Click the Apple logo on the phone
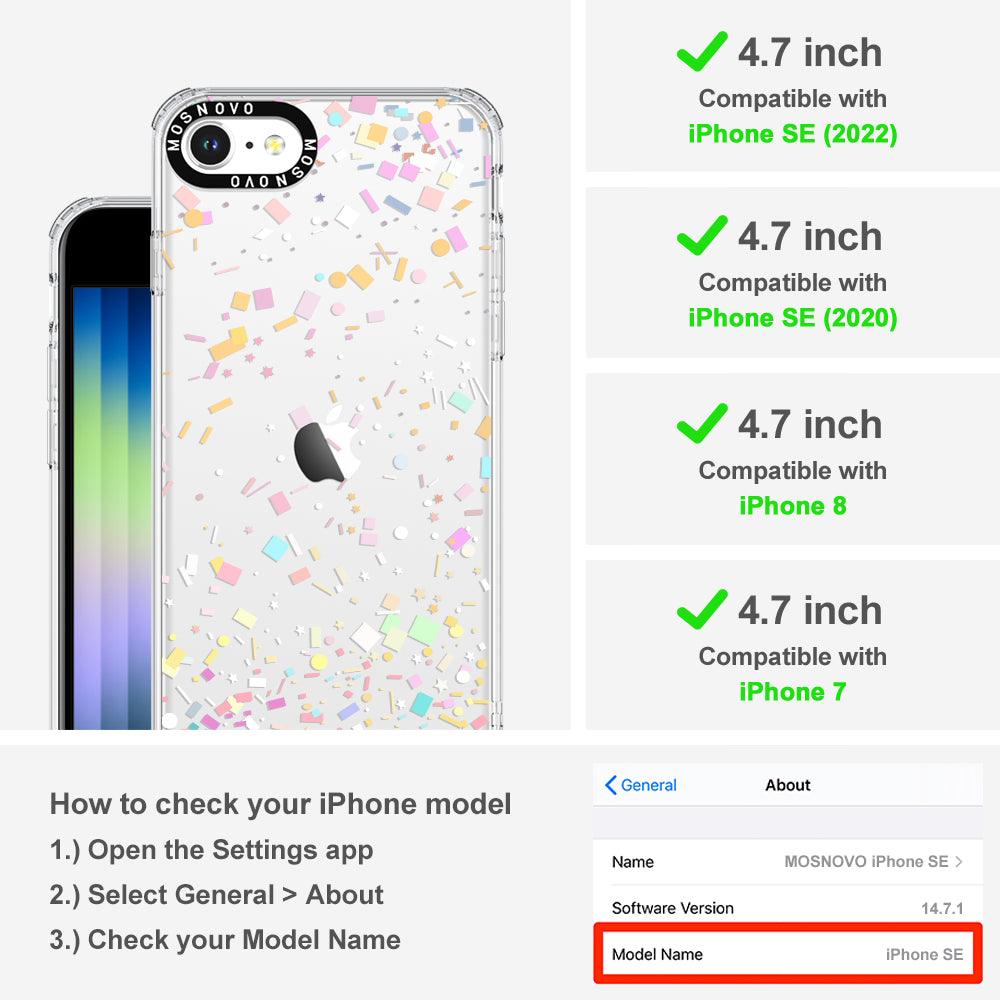Screen dimensions: 1000x1000 (x=328, y=445)
